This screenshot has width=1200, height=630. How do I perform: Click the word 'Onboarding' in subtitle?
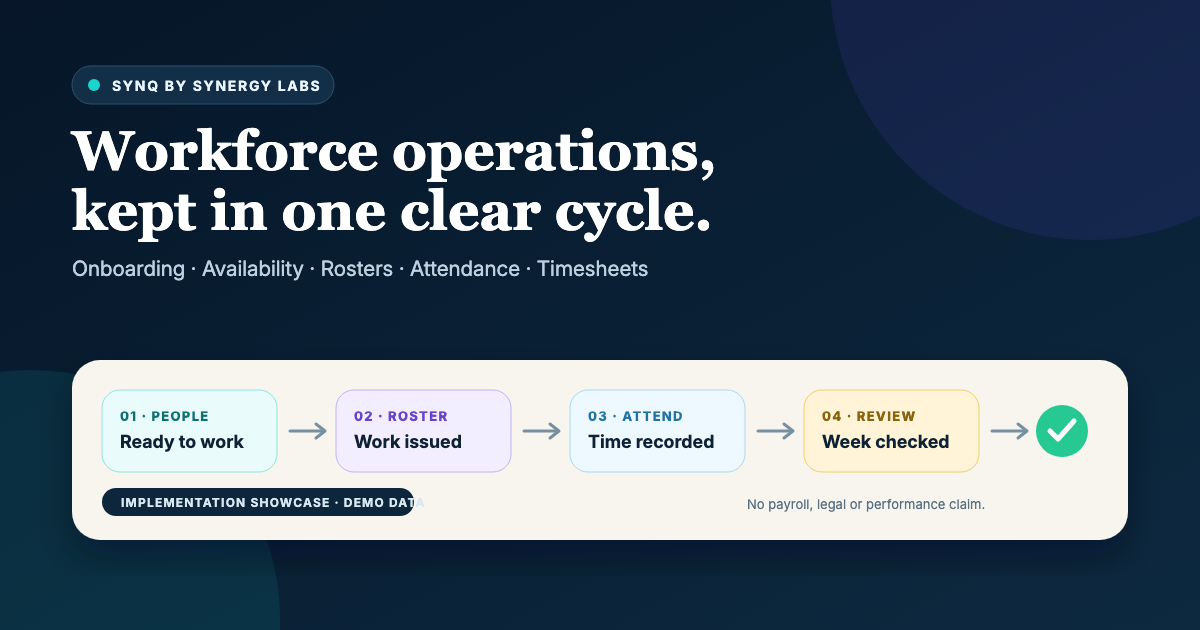click(x=129, y=269)
